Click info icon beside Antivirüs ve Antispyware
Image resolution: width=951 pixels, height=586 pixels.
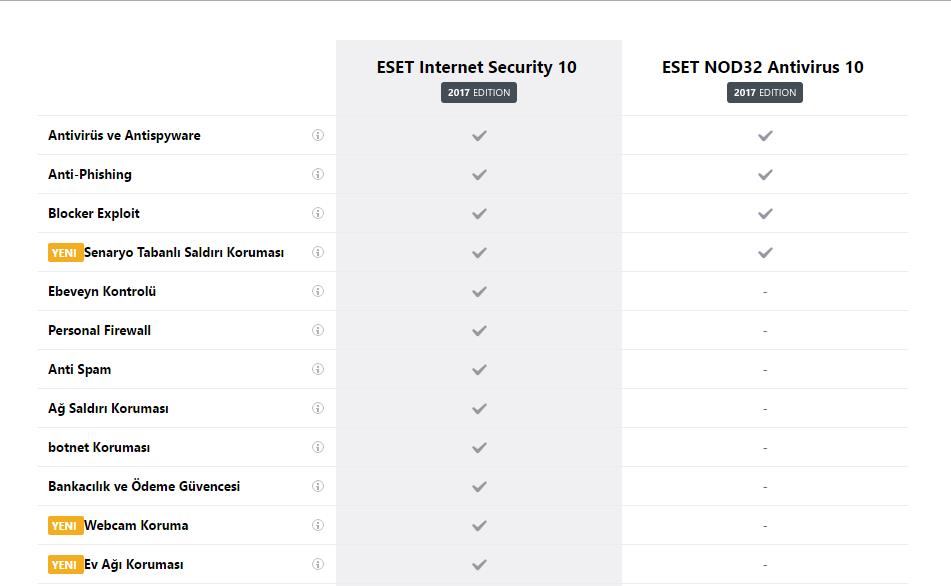318,135
